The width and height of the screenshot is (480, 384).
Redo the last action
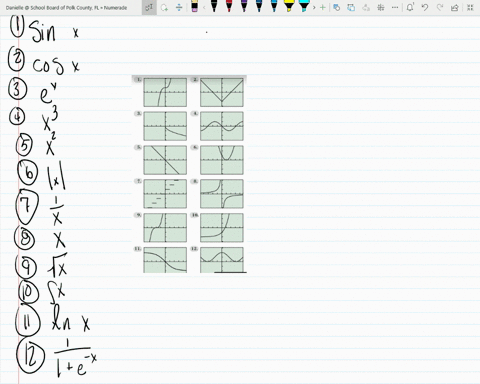[x=440, y=7]
